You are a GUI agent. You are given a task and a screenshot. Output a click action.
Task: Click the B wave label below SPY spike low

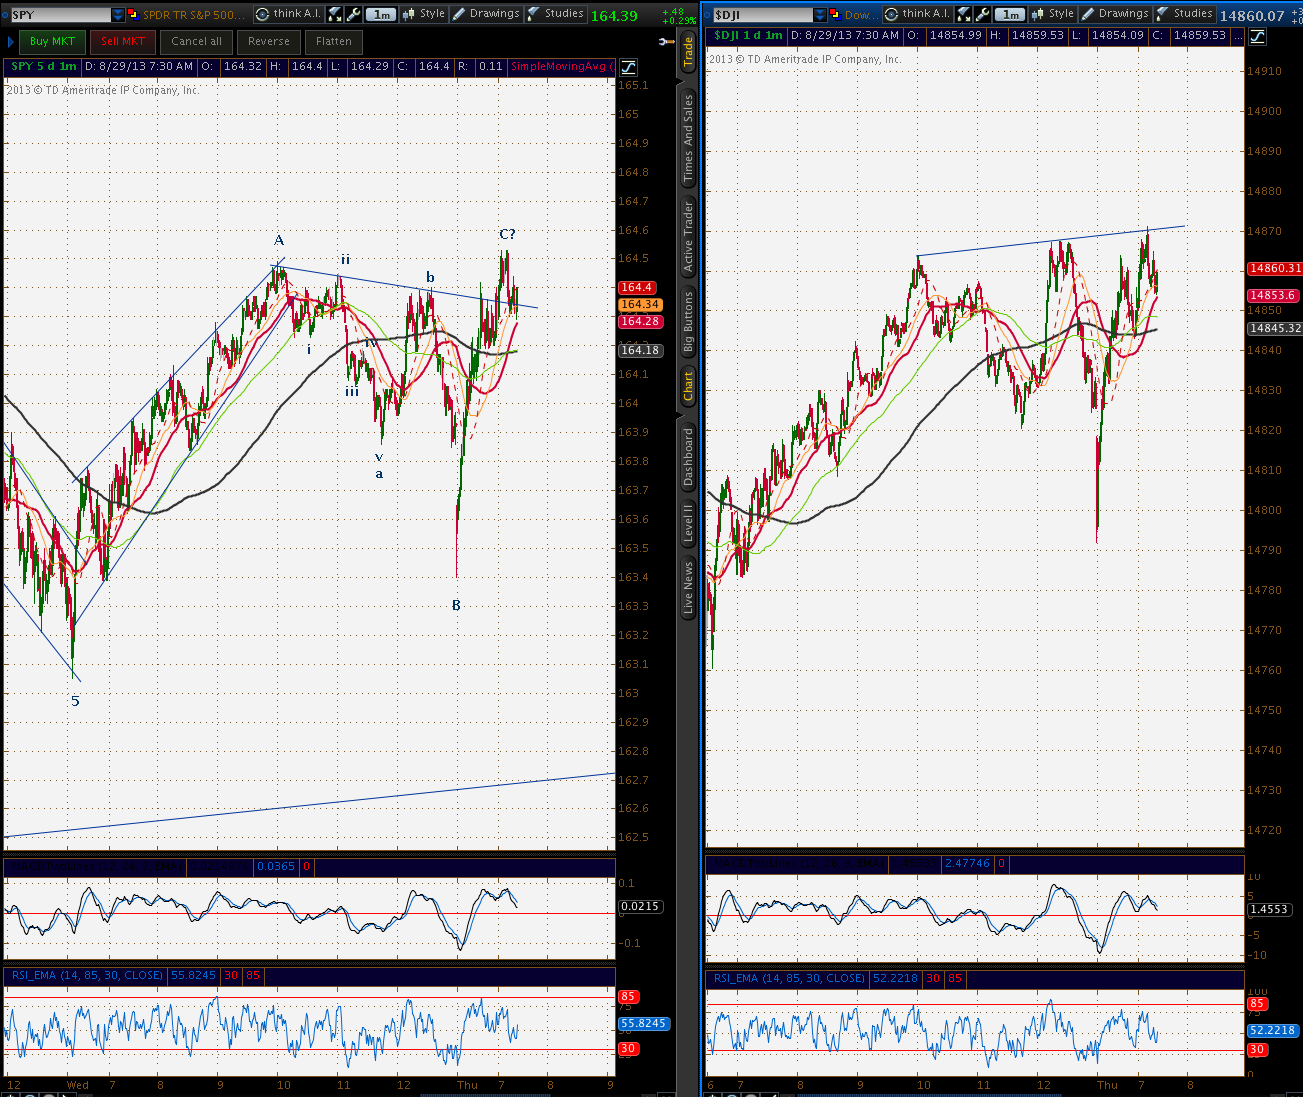(x=456, y=605)
